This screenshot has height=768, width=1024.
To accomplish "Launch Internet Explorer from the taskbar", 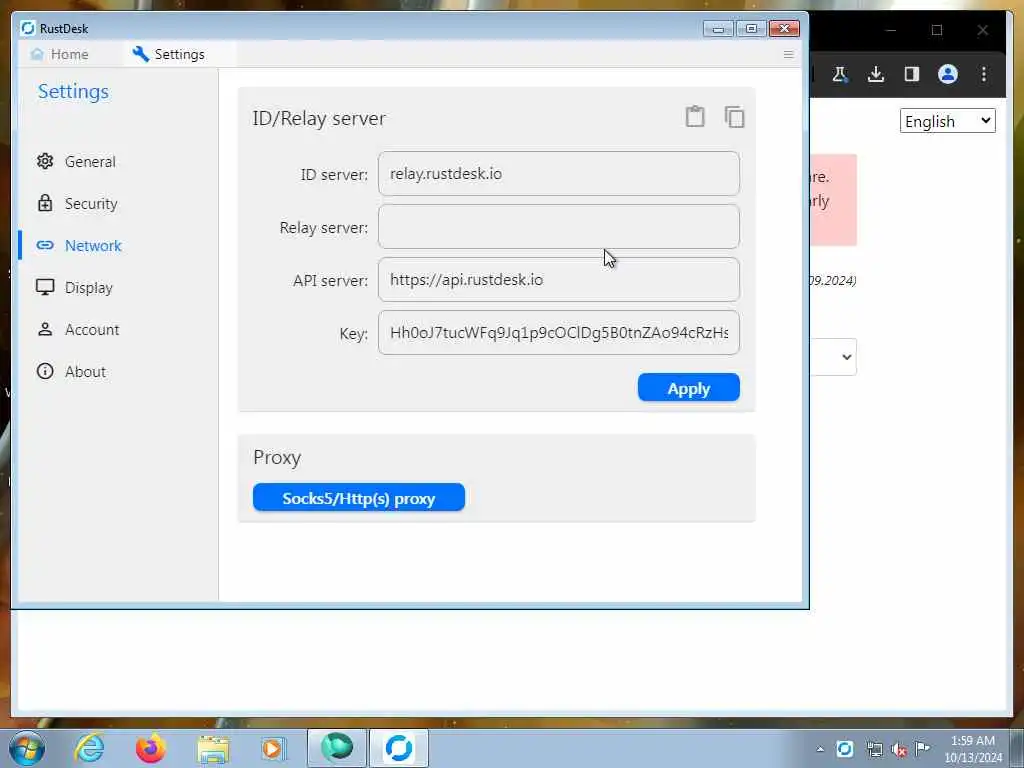I will 89,748.
